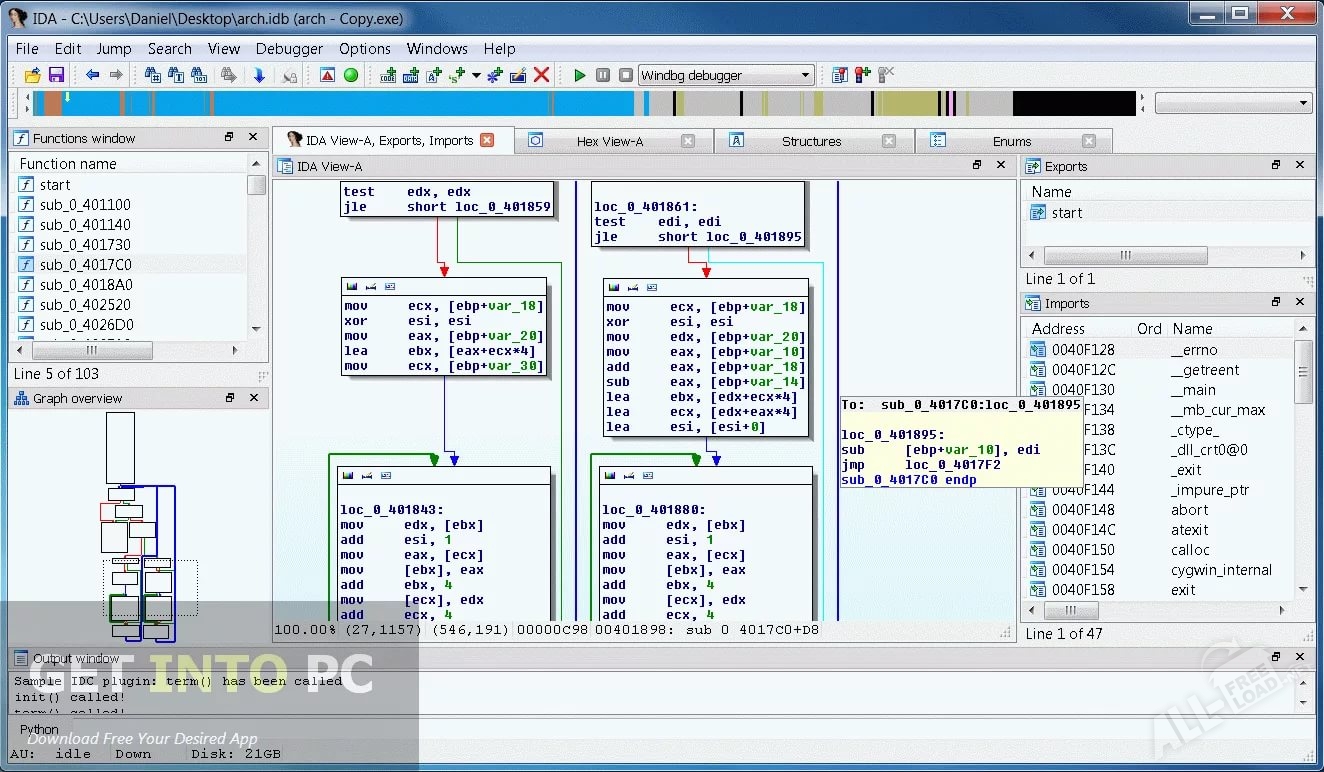This screenshot has height=772, width=1324.
Task: Click the Open file icon in toolbar
Action: [x=32, y=75]
